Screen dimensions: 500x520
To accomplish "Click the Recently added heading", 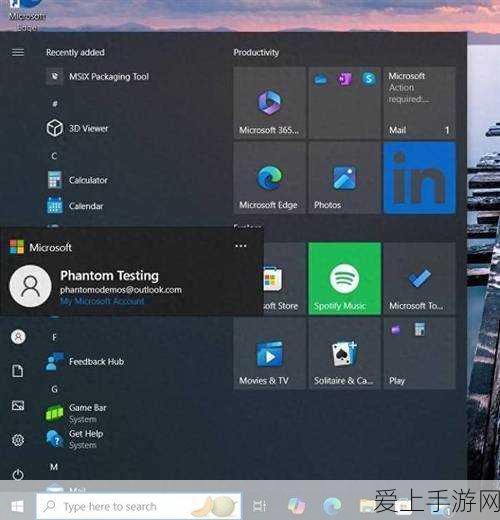I will 75,52.
